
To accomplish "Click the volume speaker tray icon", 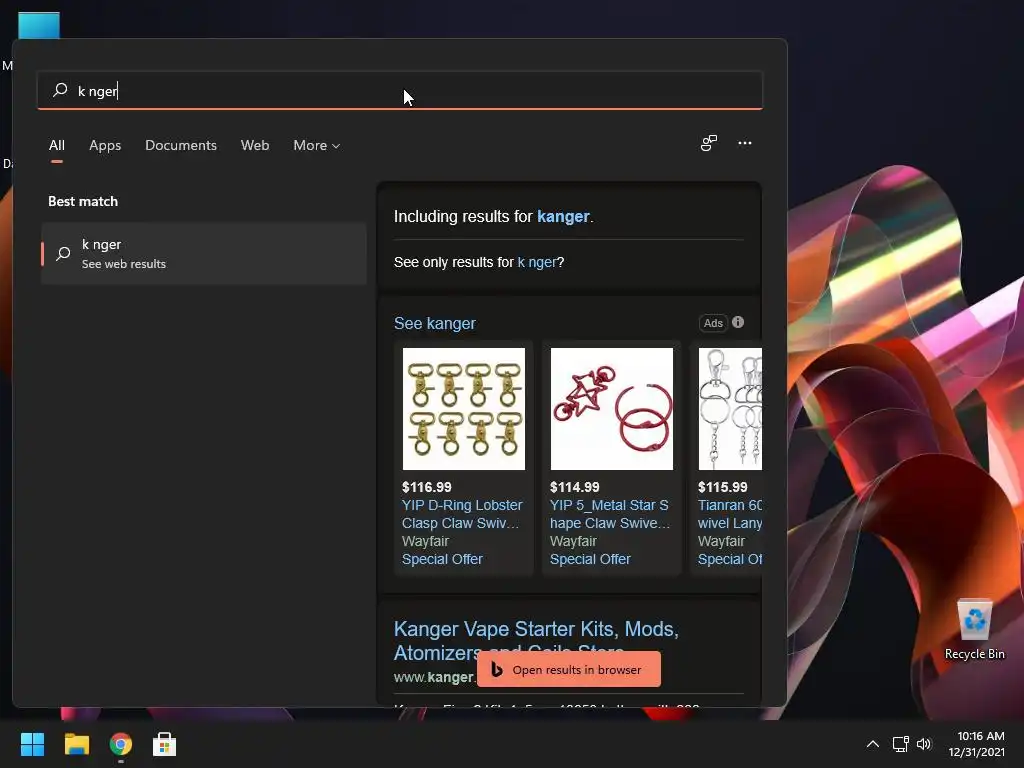I will [x=923, y=744].
